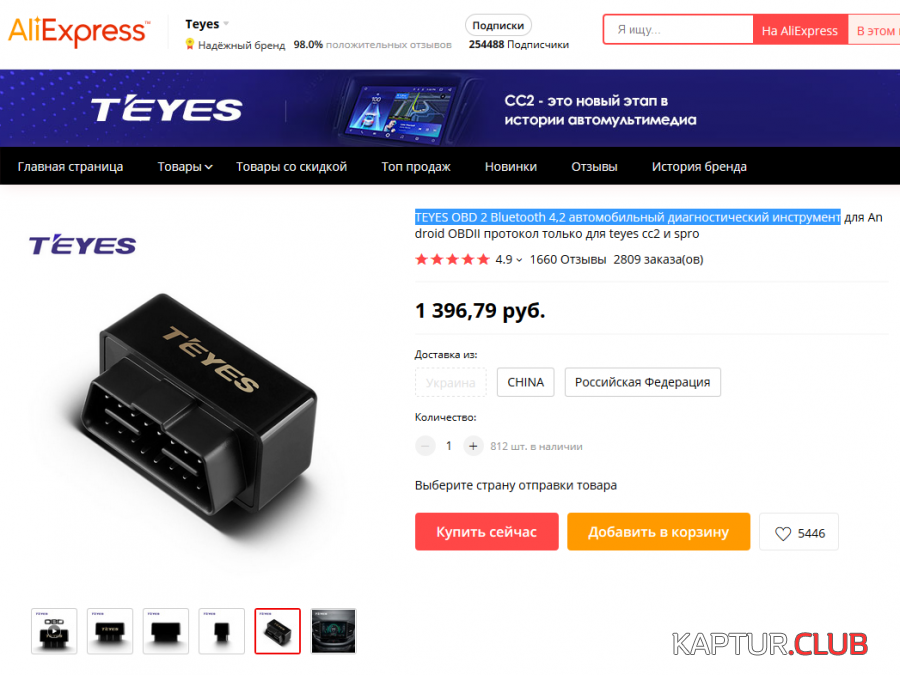Select the car dashboard thumbnail image

333,631
